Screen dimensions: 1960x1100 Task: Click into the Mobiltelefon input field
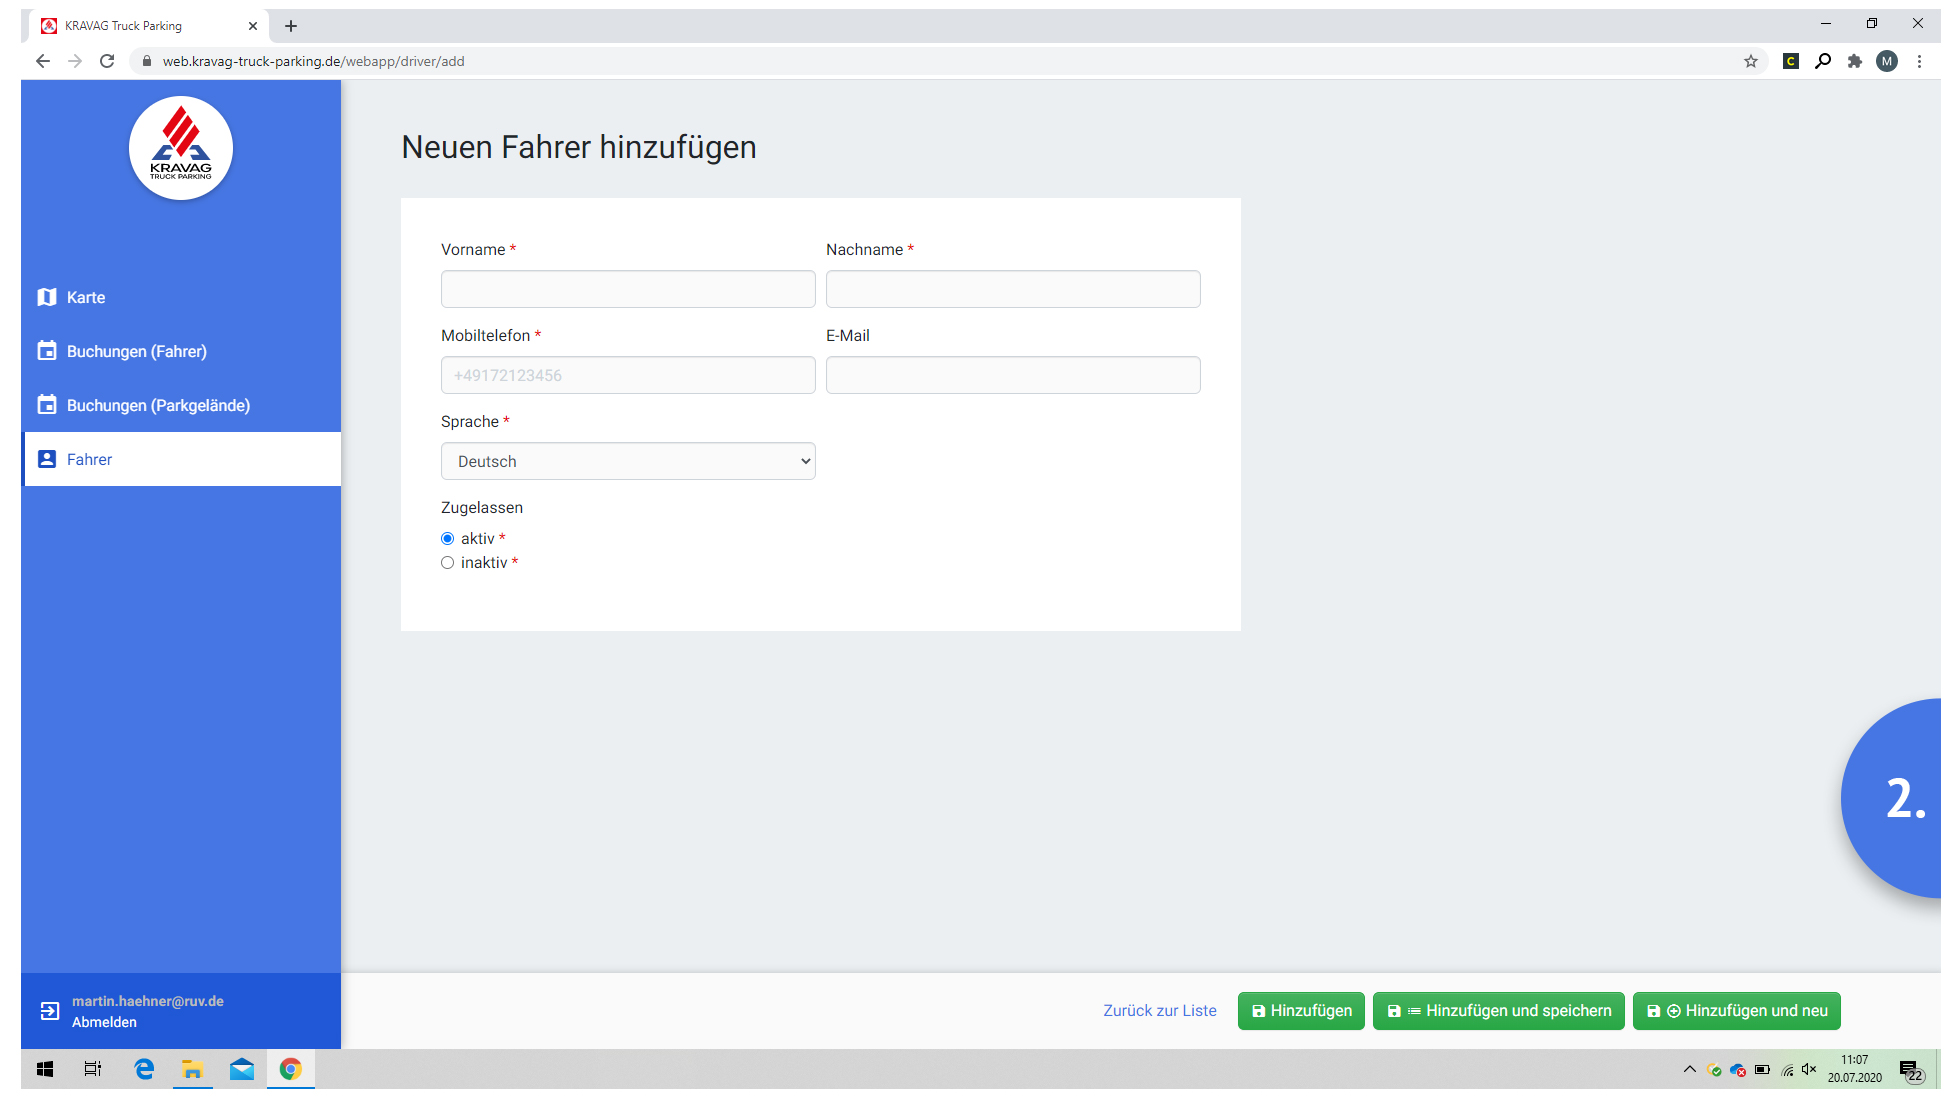coord(628,375)
